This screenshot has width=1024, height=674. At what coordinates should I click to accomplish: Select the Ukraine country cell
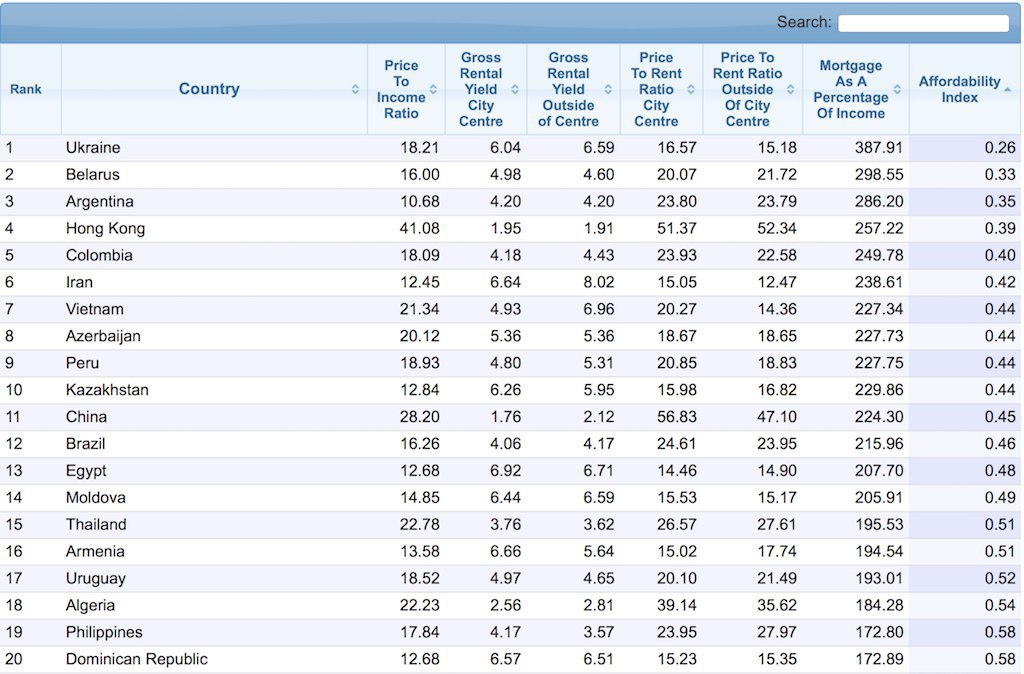[214, 148]
